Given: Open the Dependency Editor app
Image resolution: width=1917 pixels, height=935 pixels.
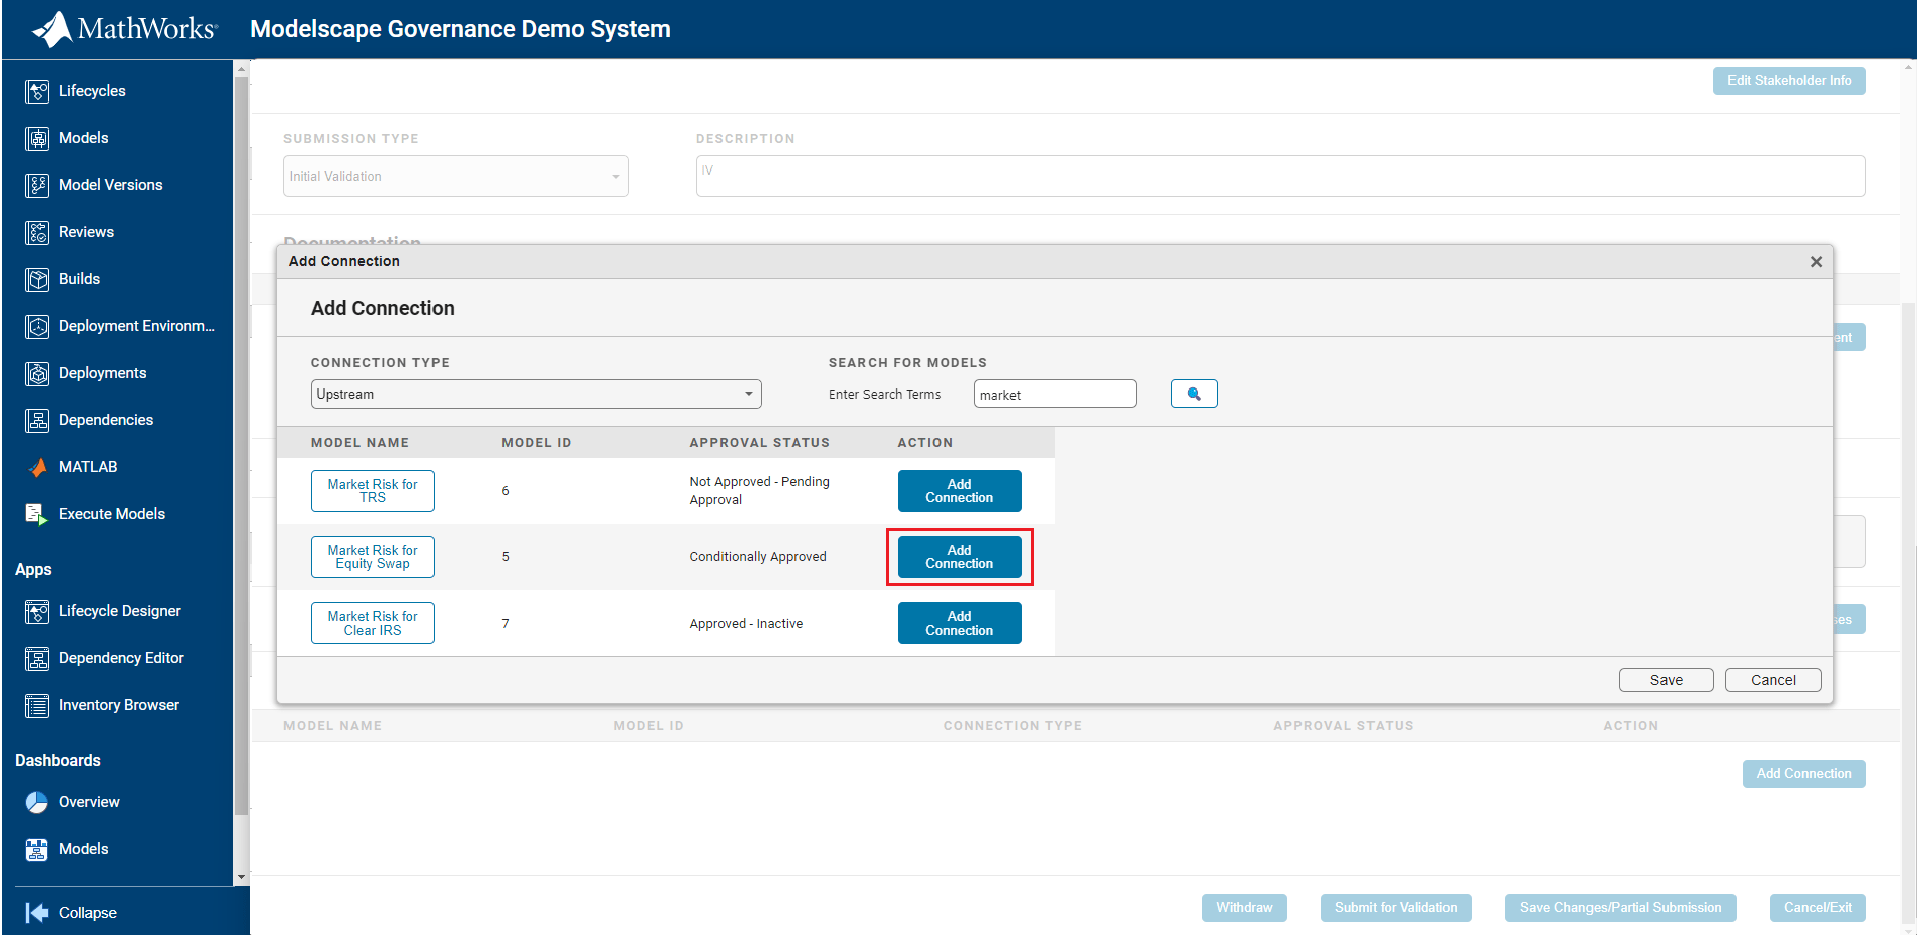Looking at the screenshot, I should (121, 657).
